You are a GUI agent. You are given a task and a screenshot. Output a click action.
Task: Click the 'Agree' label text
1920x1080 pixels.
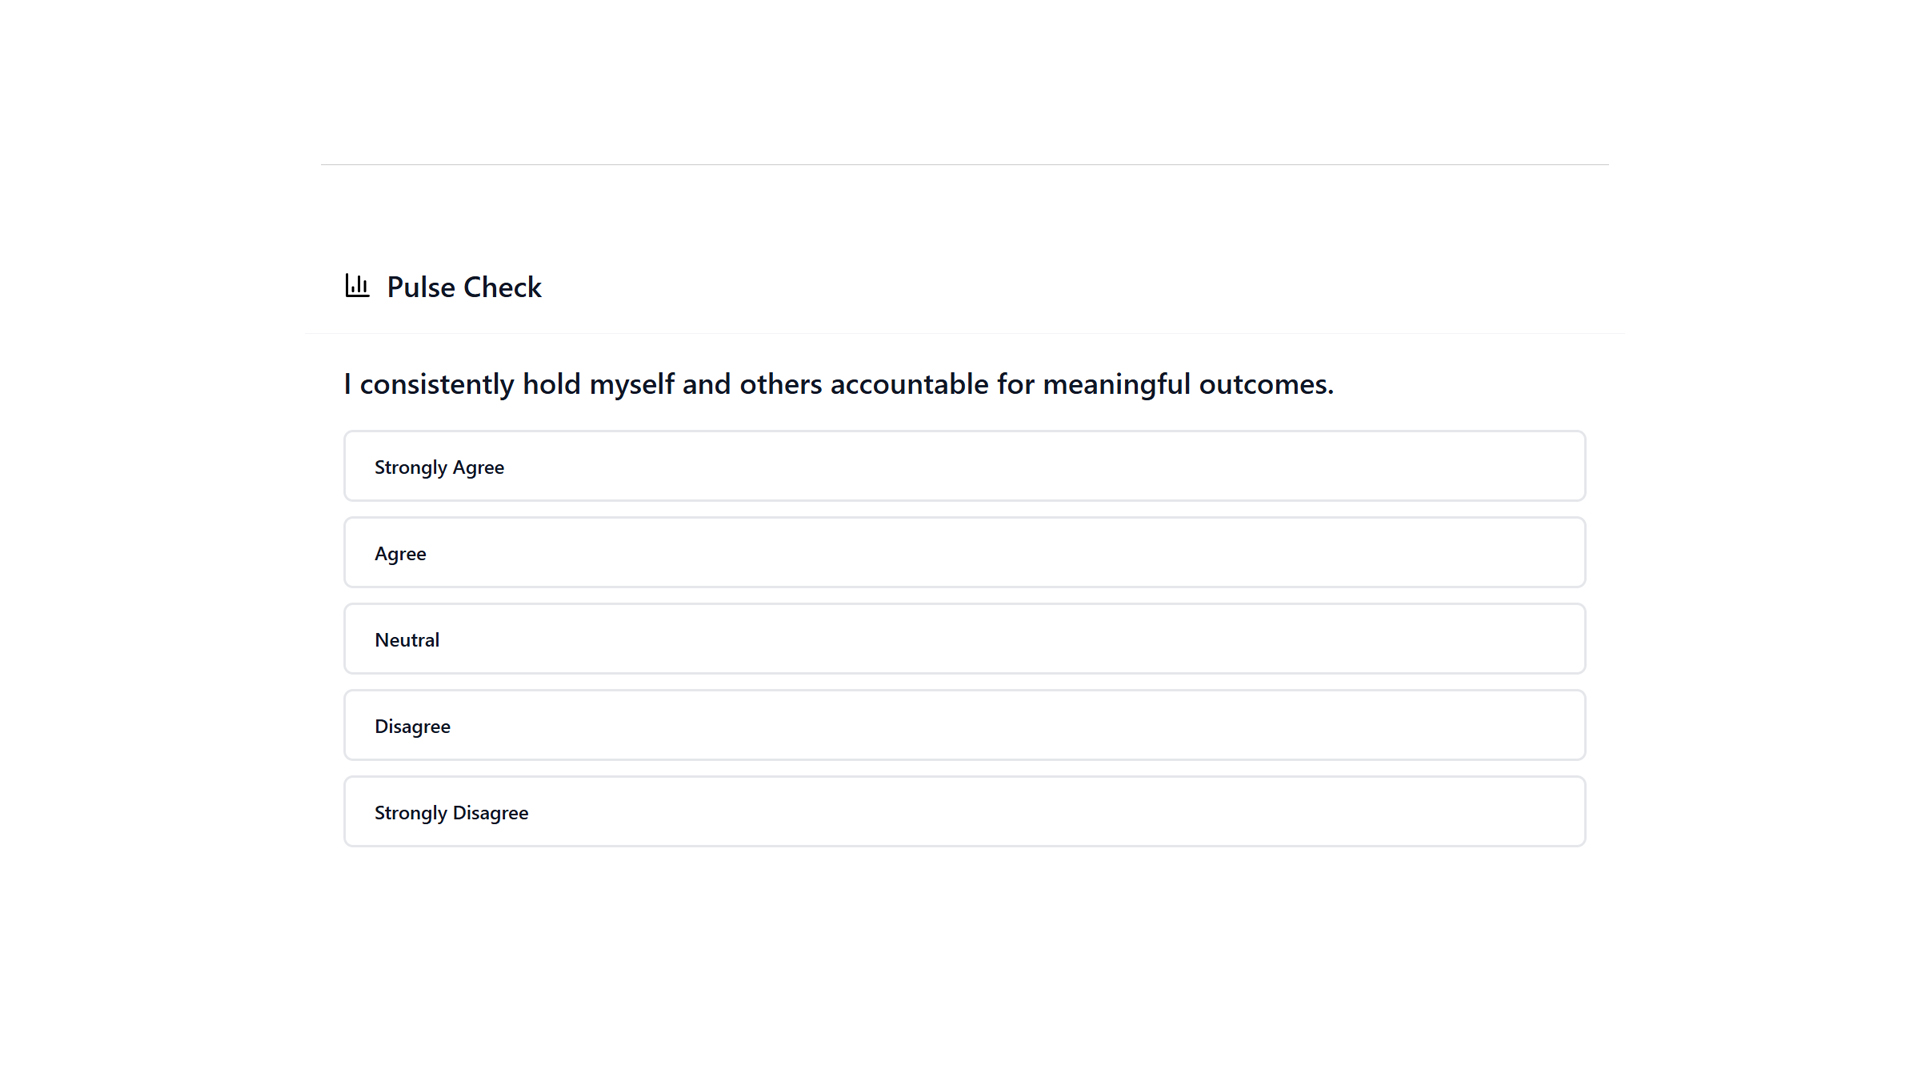[x=400, y=553]
